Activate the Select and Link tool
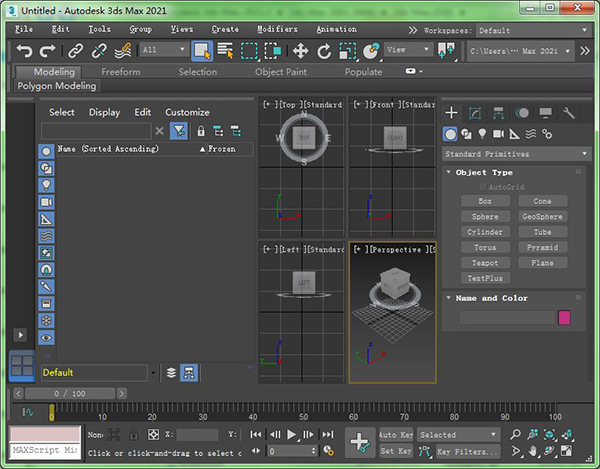600x469 pixels. (x=75, y=50)
